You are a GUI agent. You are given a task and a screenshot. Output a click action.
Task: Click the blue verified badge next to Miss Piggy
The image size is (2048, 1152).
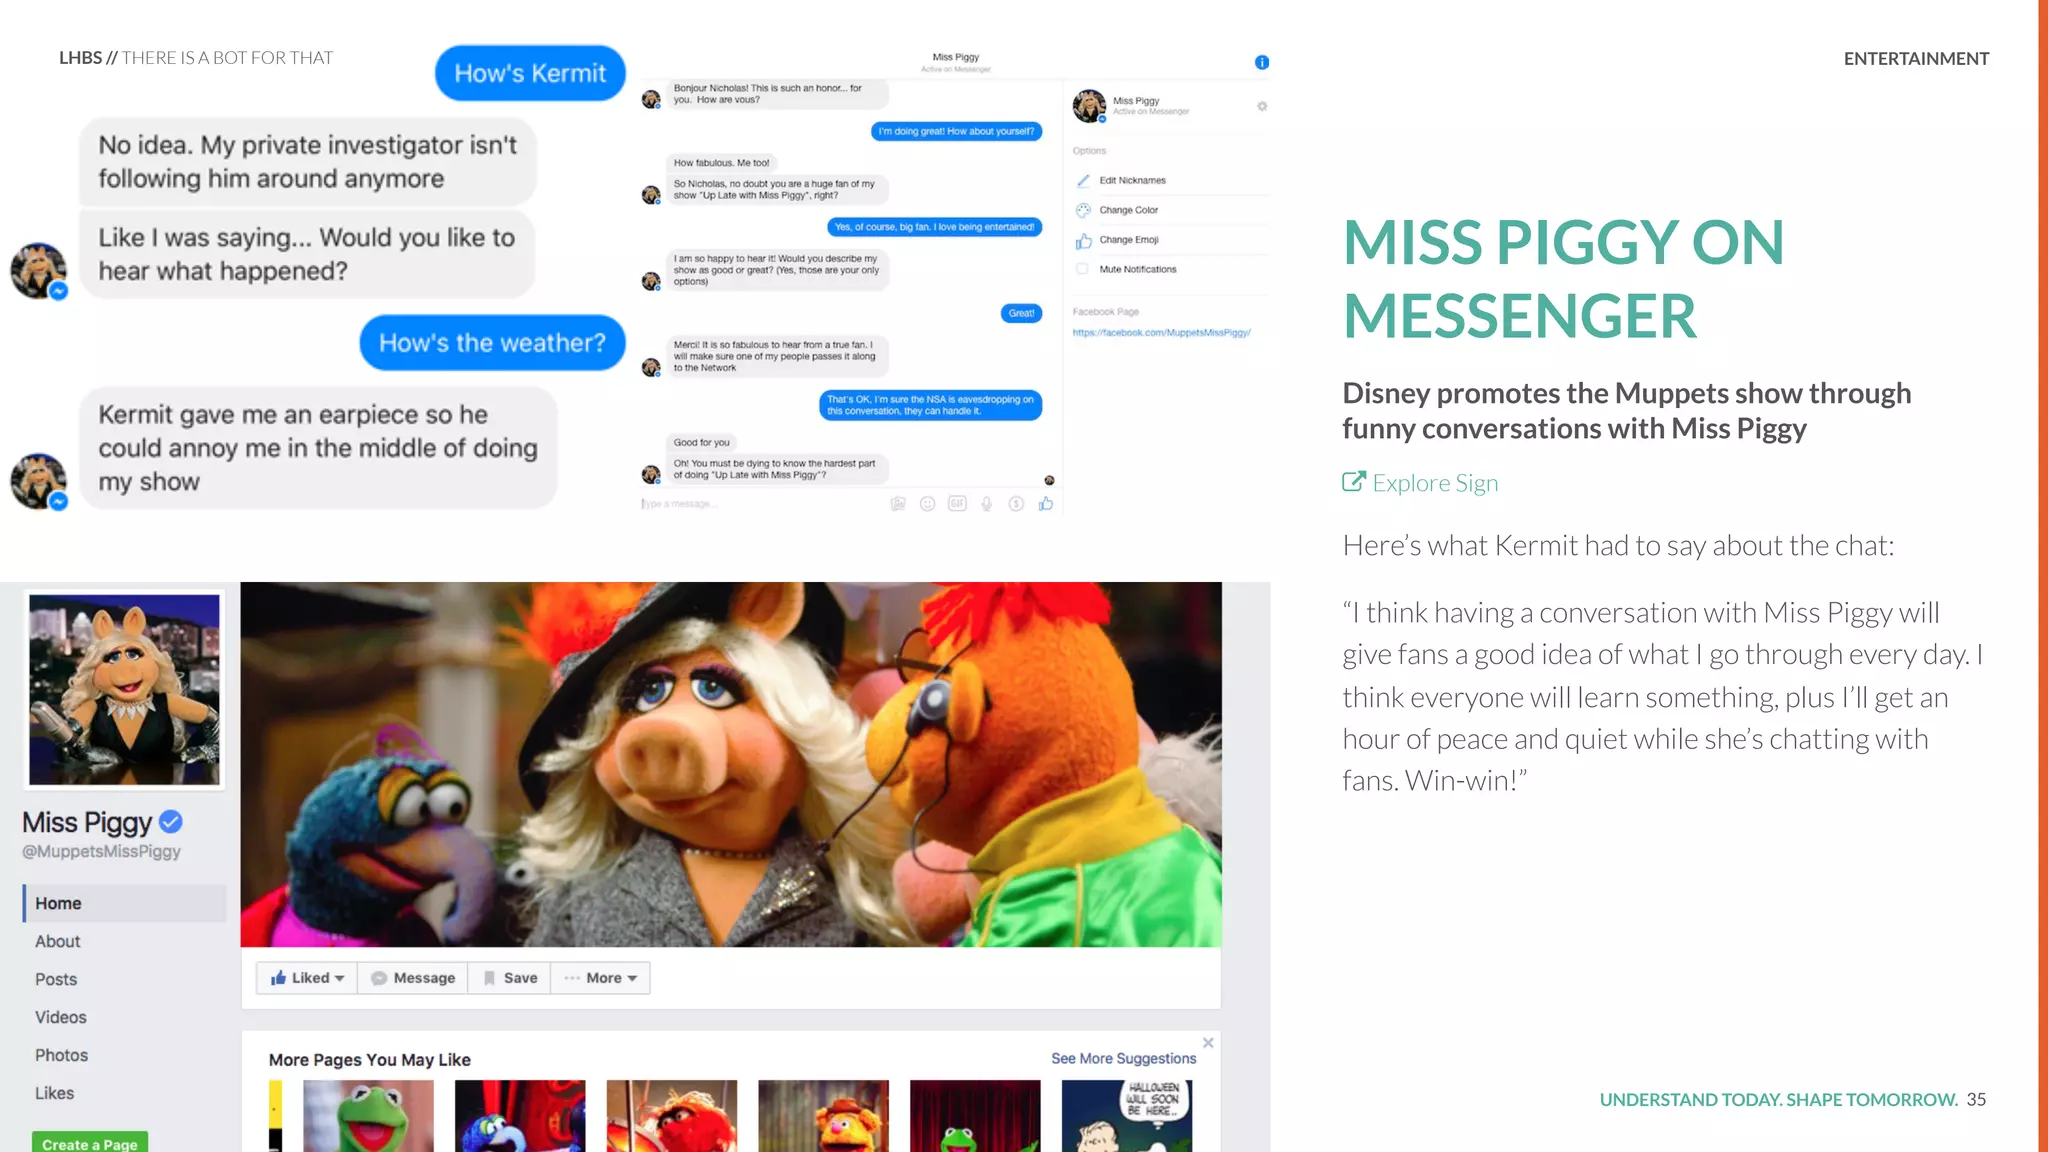point(171,822)
